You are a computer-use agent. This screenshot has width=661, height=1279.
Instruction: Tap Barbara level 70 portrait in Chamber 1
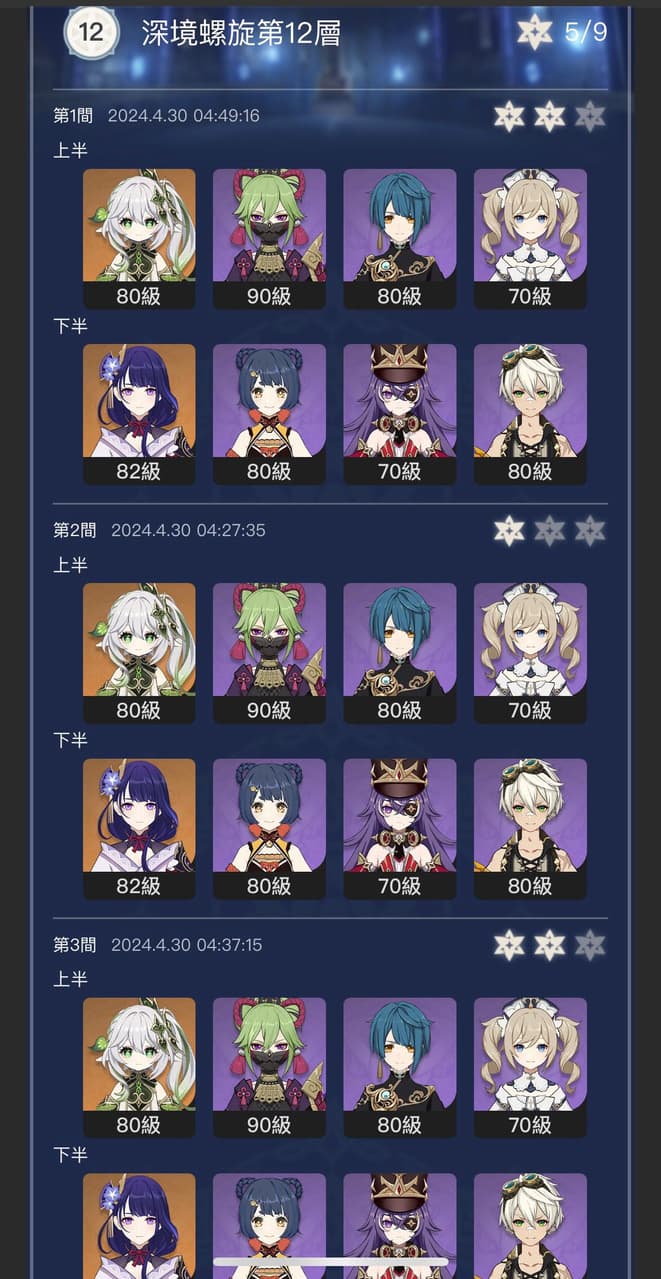530,239
